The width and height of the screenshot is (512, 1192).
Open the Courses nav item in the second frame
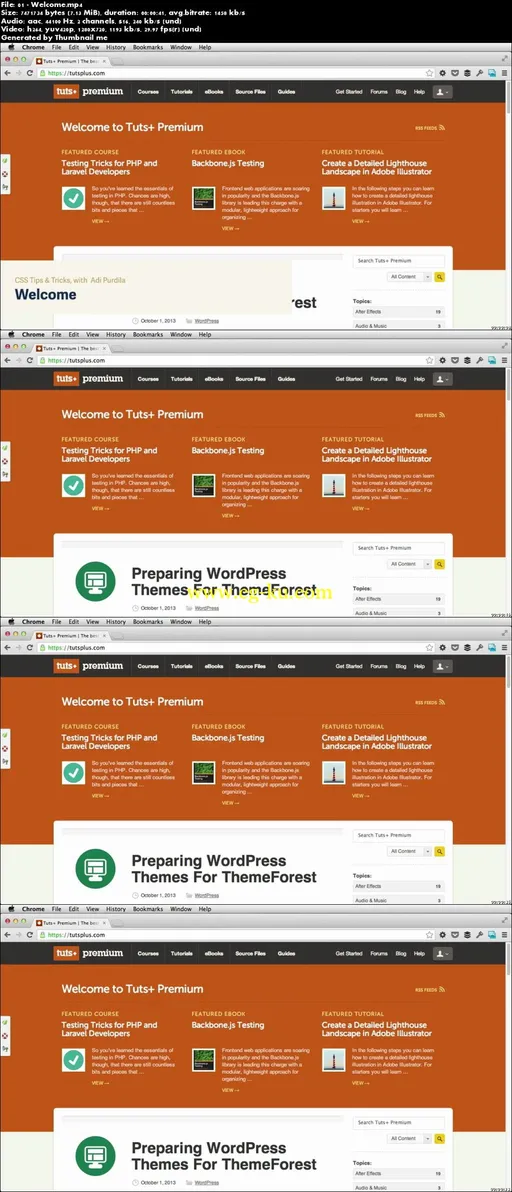click(x=148, y=379)
